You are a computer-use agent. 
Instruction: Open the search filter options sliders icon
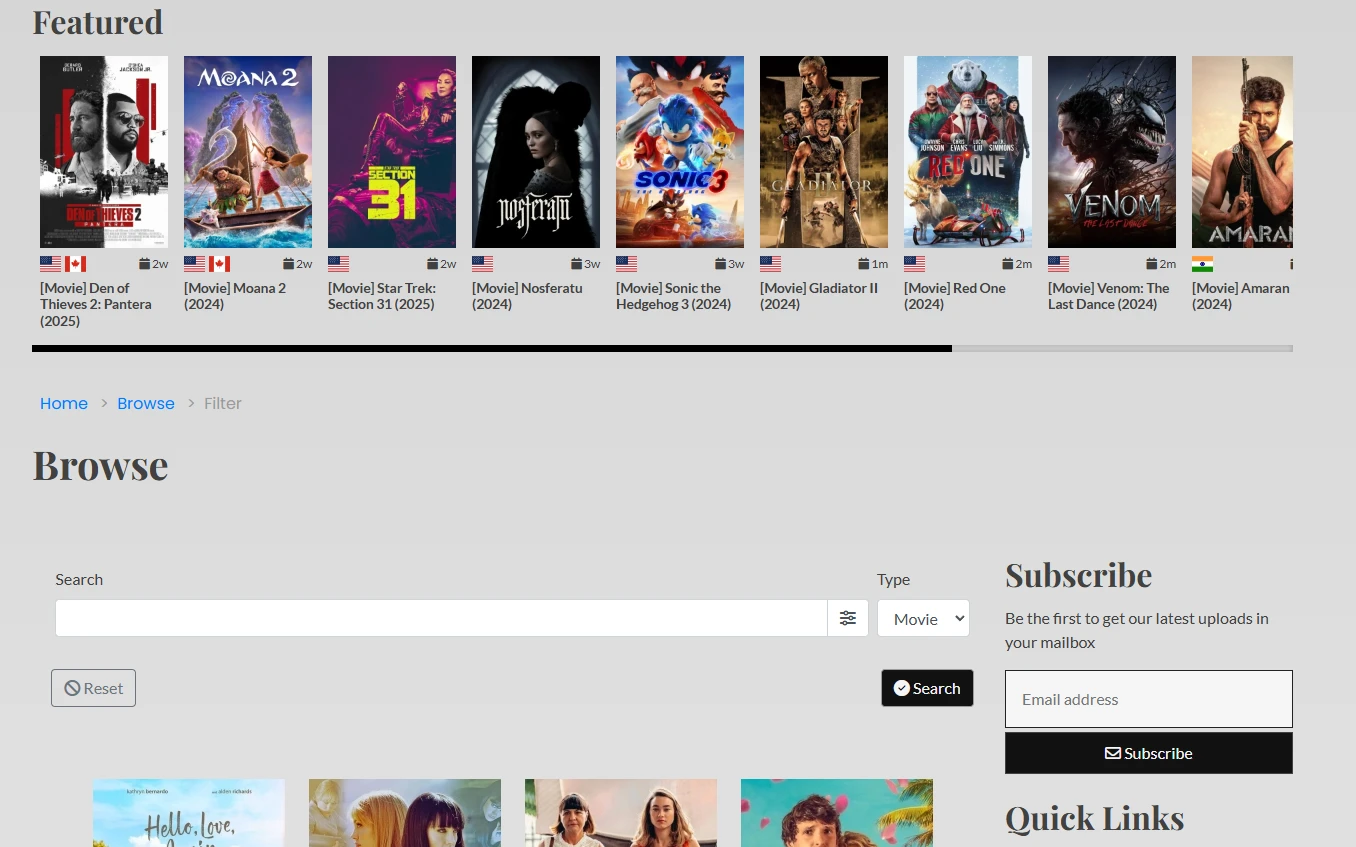[x=847, y=618]
